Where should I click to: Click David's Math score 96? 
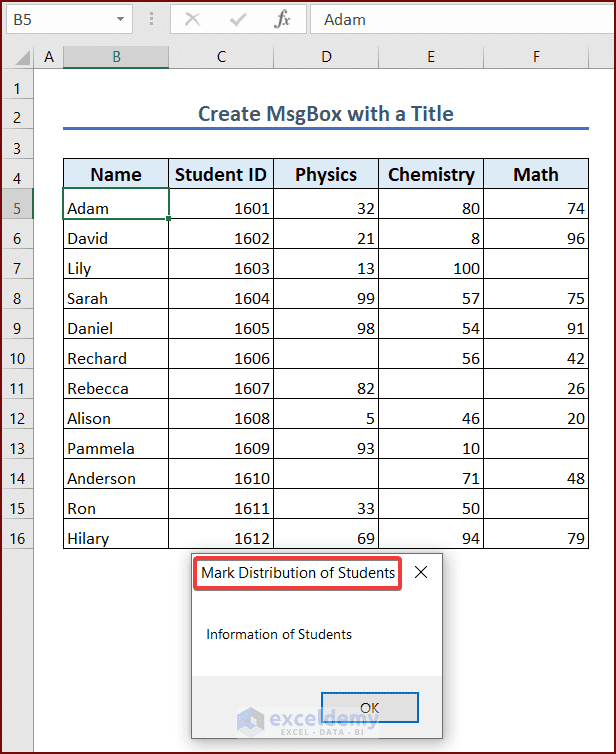(536, 234)
